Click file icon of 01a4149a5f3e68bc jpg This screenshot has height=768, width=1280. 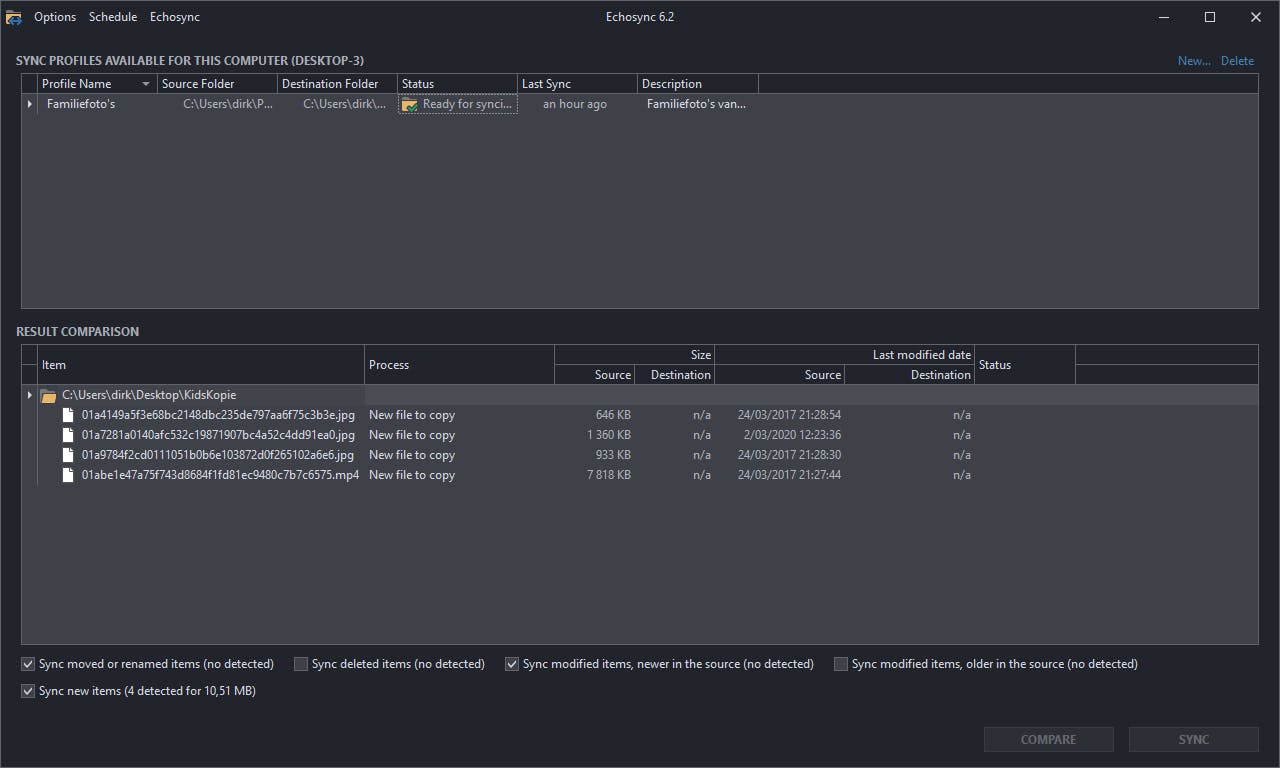tap(68, 415)
